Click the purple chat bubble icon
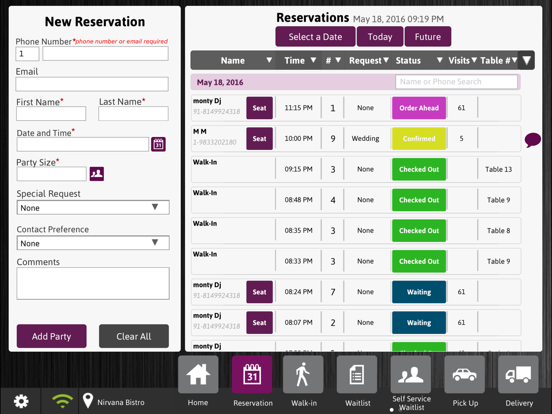 [x=533, y=140]
